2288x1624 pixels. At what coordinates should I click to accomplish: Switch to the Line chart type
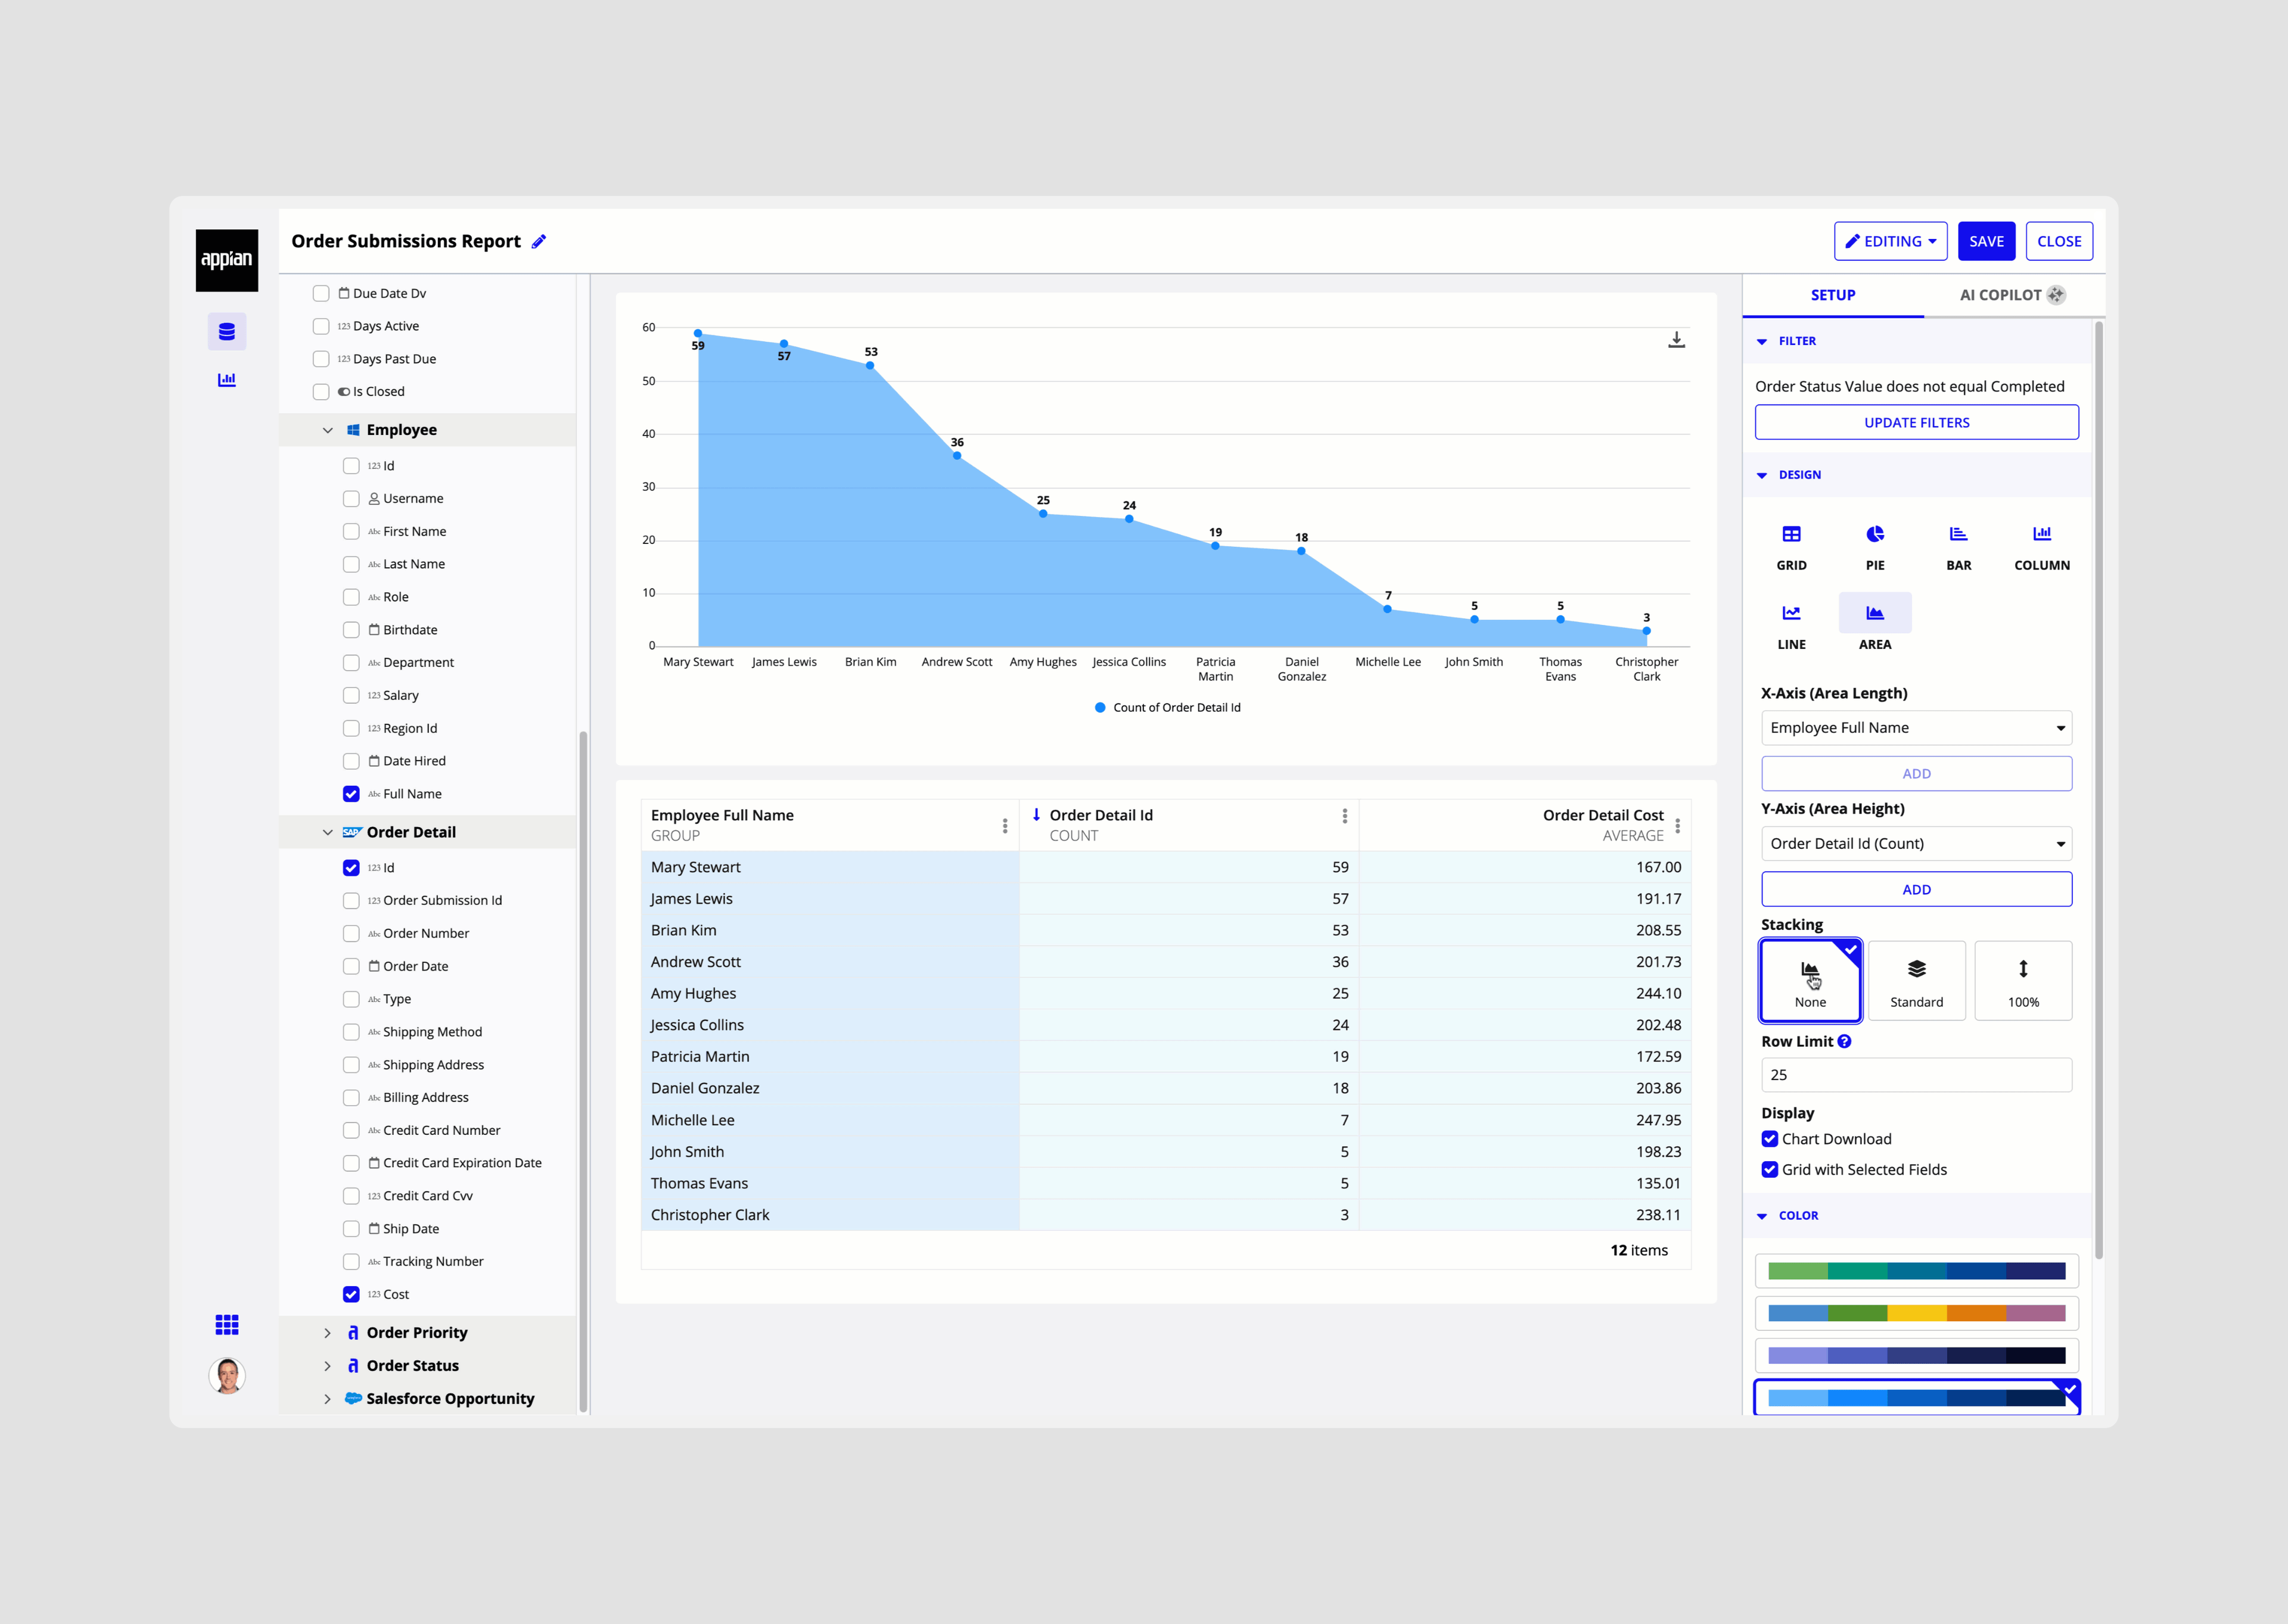[1791, 614]
